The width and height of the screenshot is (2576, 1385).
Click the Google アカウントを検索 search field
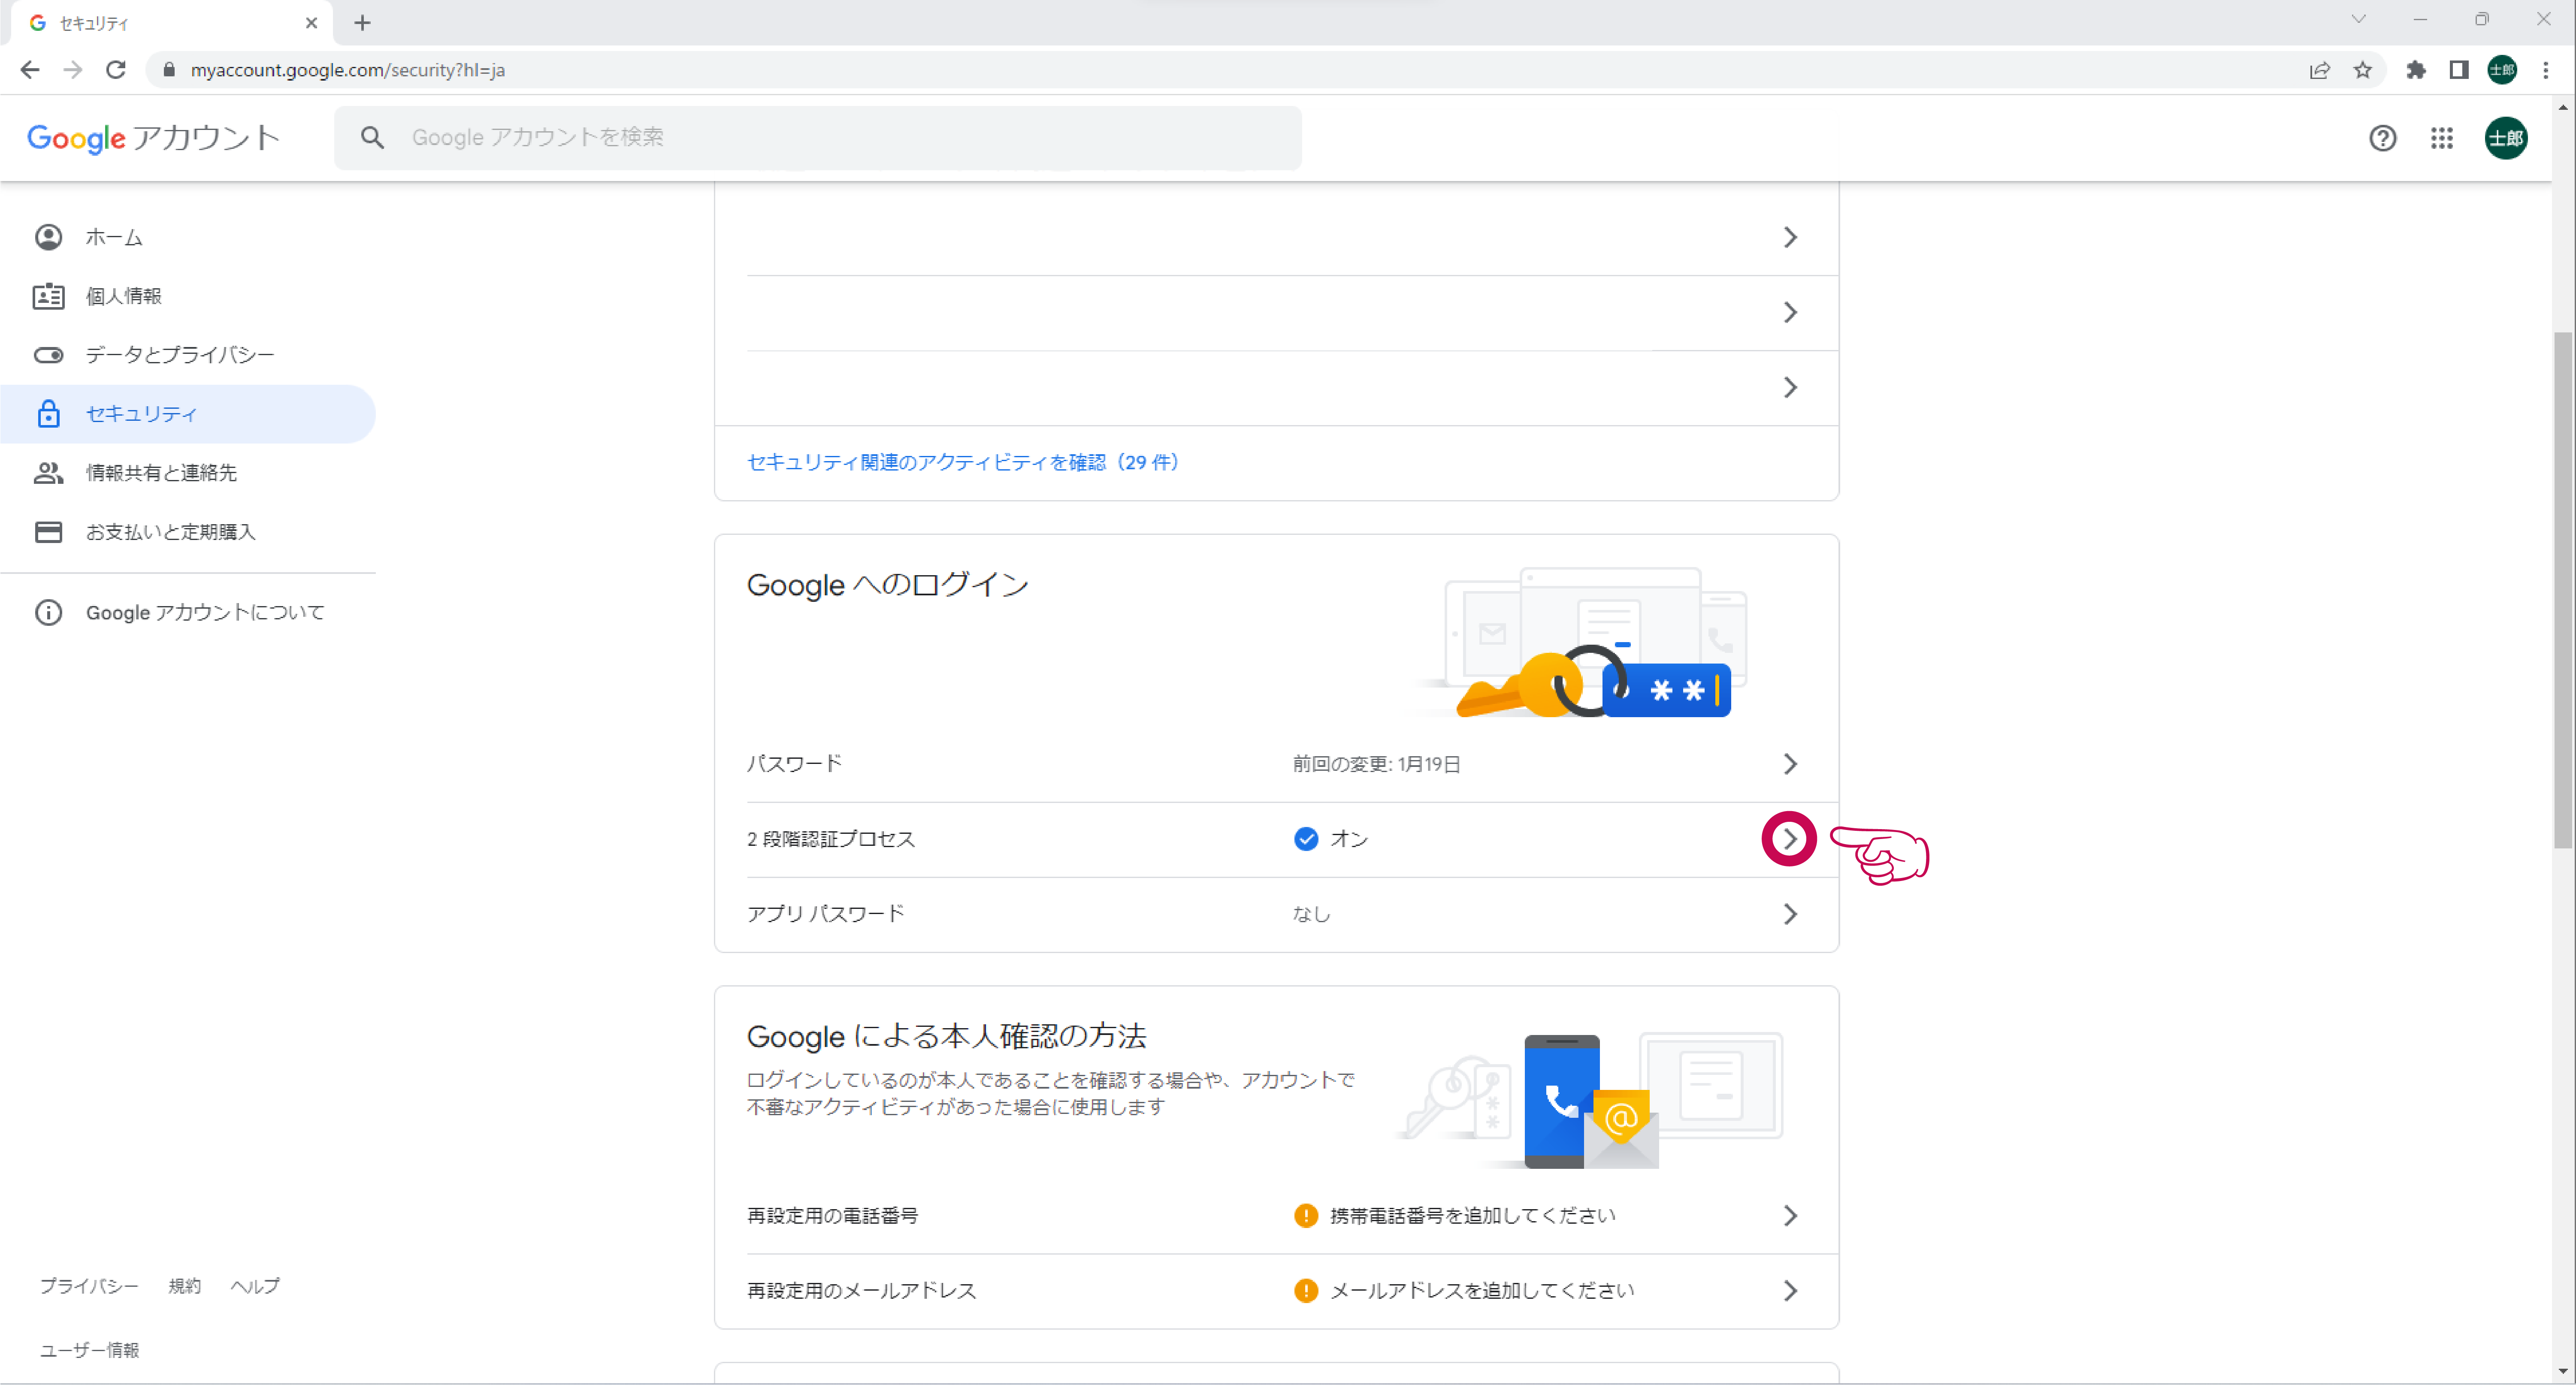coord(818,138)
